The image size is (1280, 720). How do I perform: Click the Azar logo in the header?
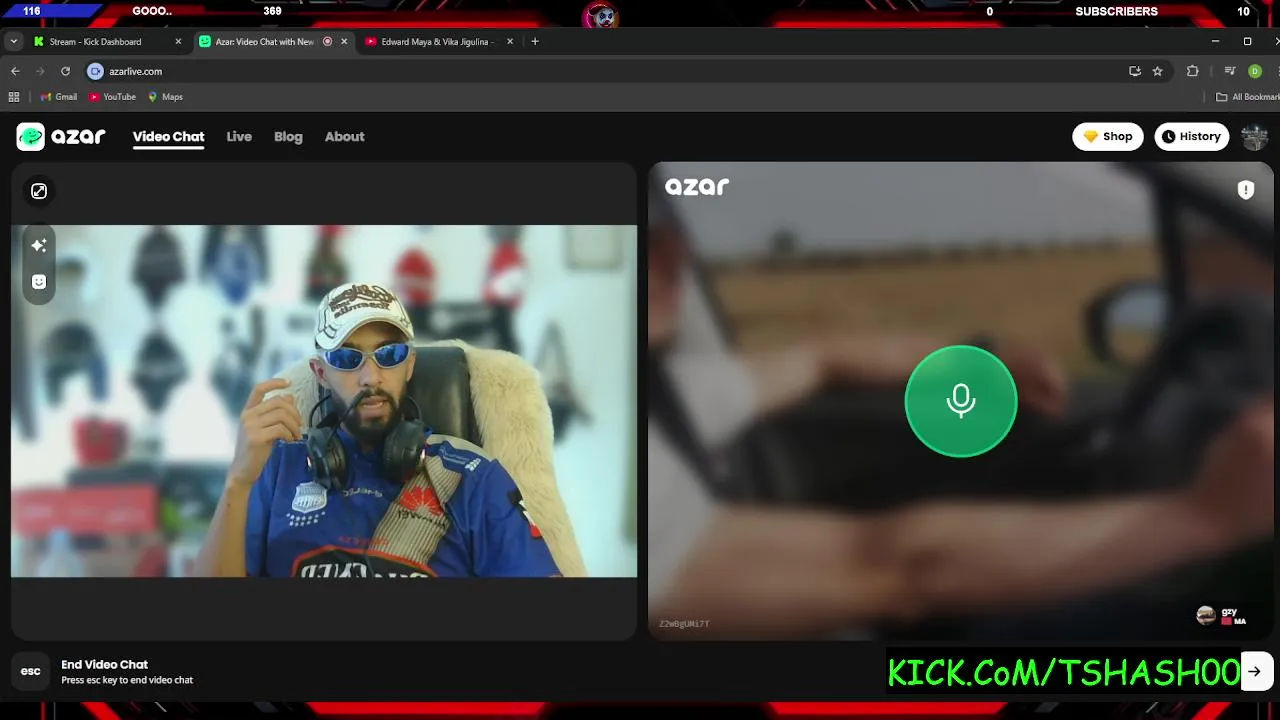coord(61,137)
